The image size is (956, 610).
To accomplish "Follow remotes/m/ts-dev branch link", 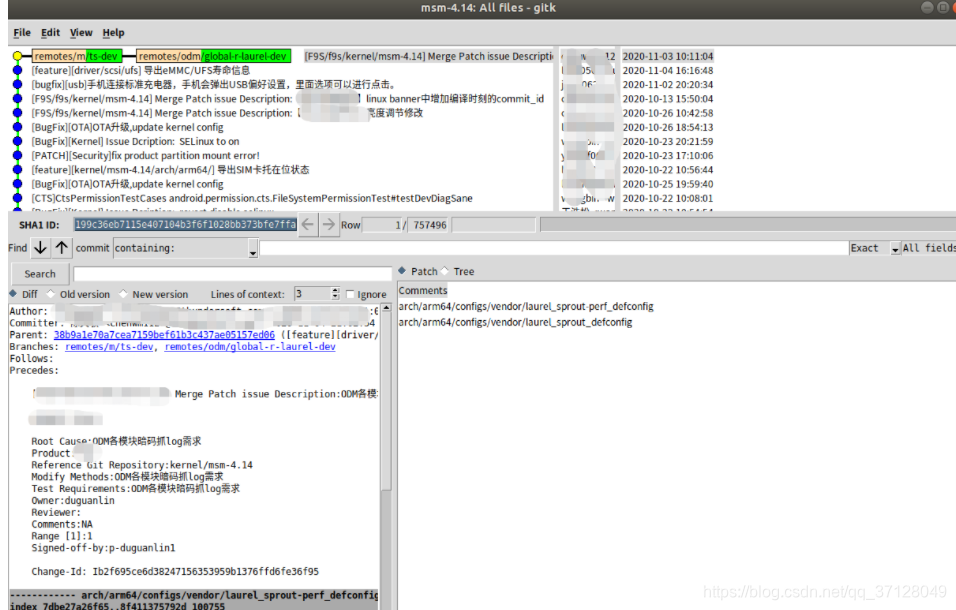I will point(109,347).
